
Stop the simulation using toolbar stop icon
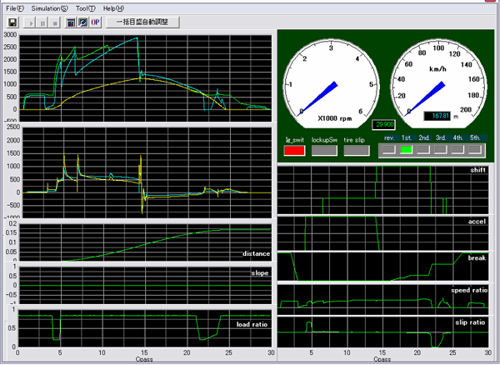click(55, 23)
